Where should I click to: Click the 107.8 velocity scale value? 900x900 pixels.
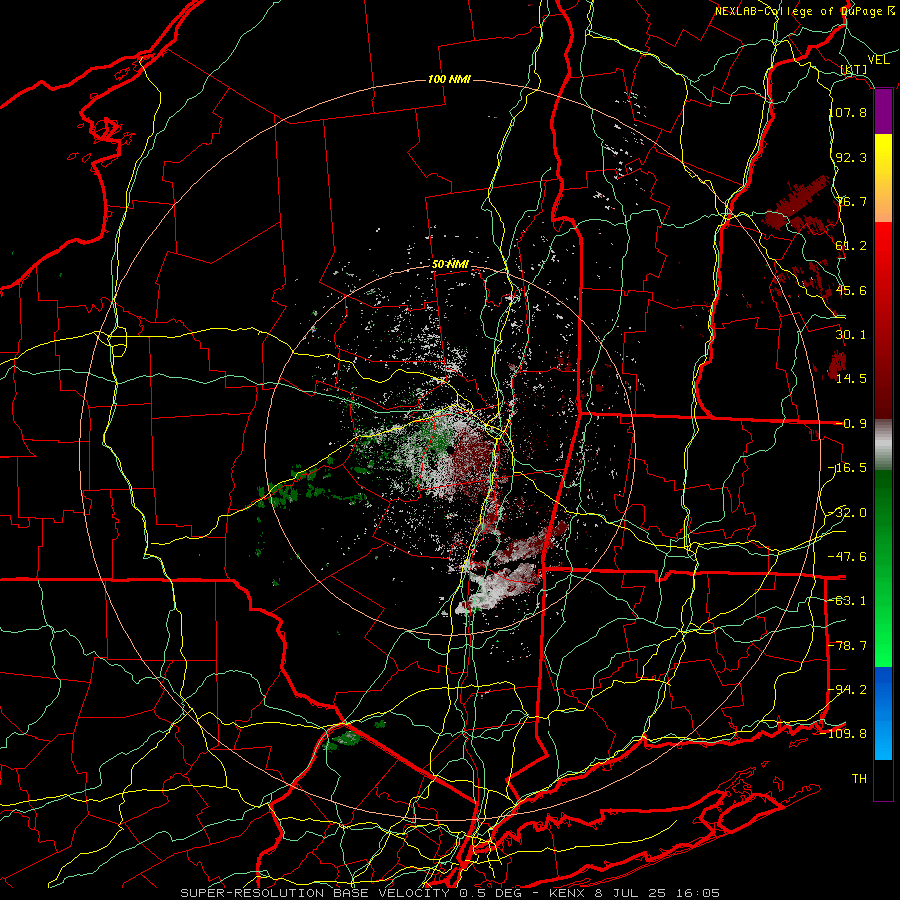pyautogui.click(x=848, y=112)
